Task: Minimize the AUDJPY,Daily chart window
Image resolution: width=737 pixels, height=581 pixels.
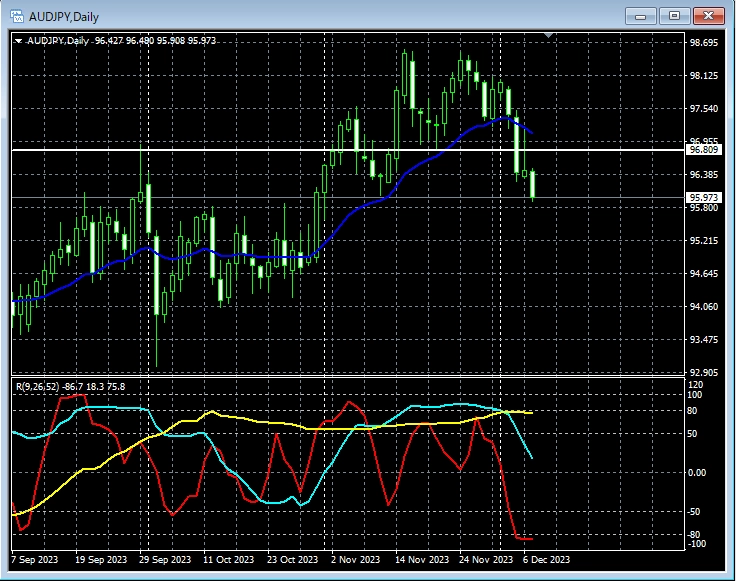Action: 641,16
